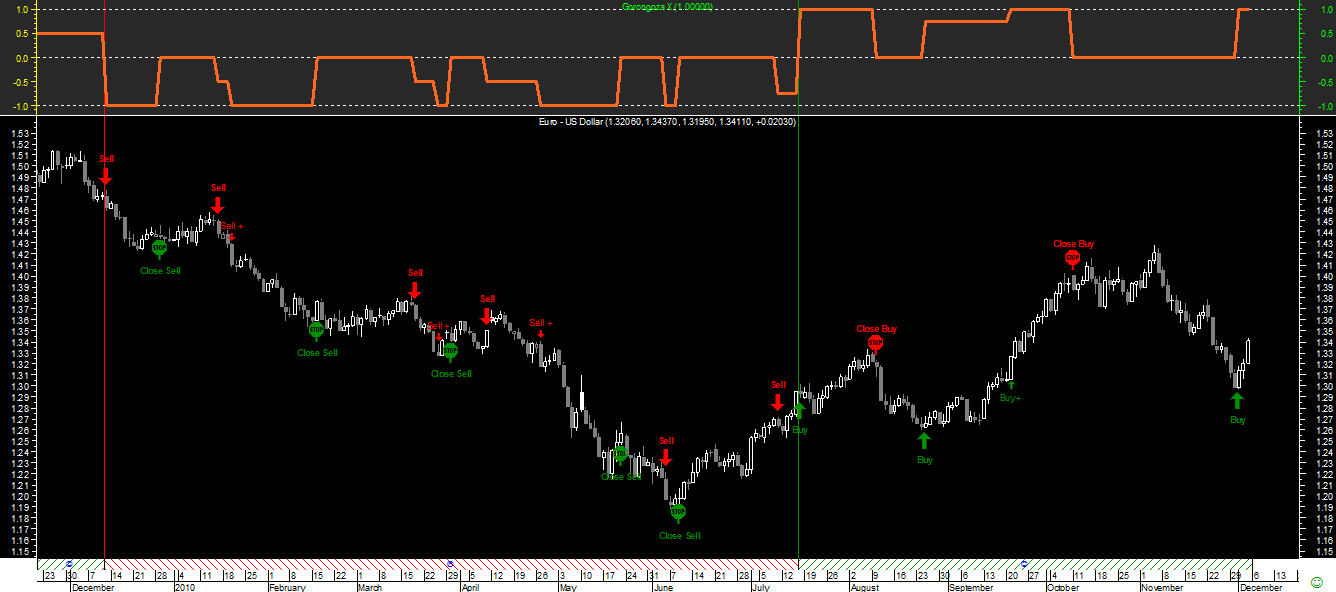Click the July green Buy arrow

[799, 410]
